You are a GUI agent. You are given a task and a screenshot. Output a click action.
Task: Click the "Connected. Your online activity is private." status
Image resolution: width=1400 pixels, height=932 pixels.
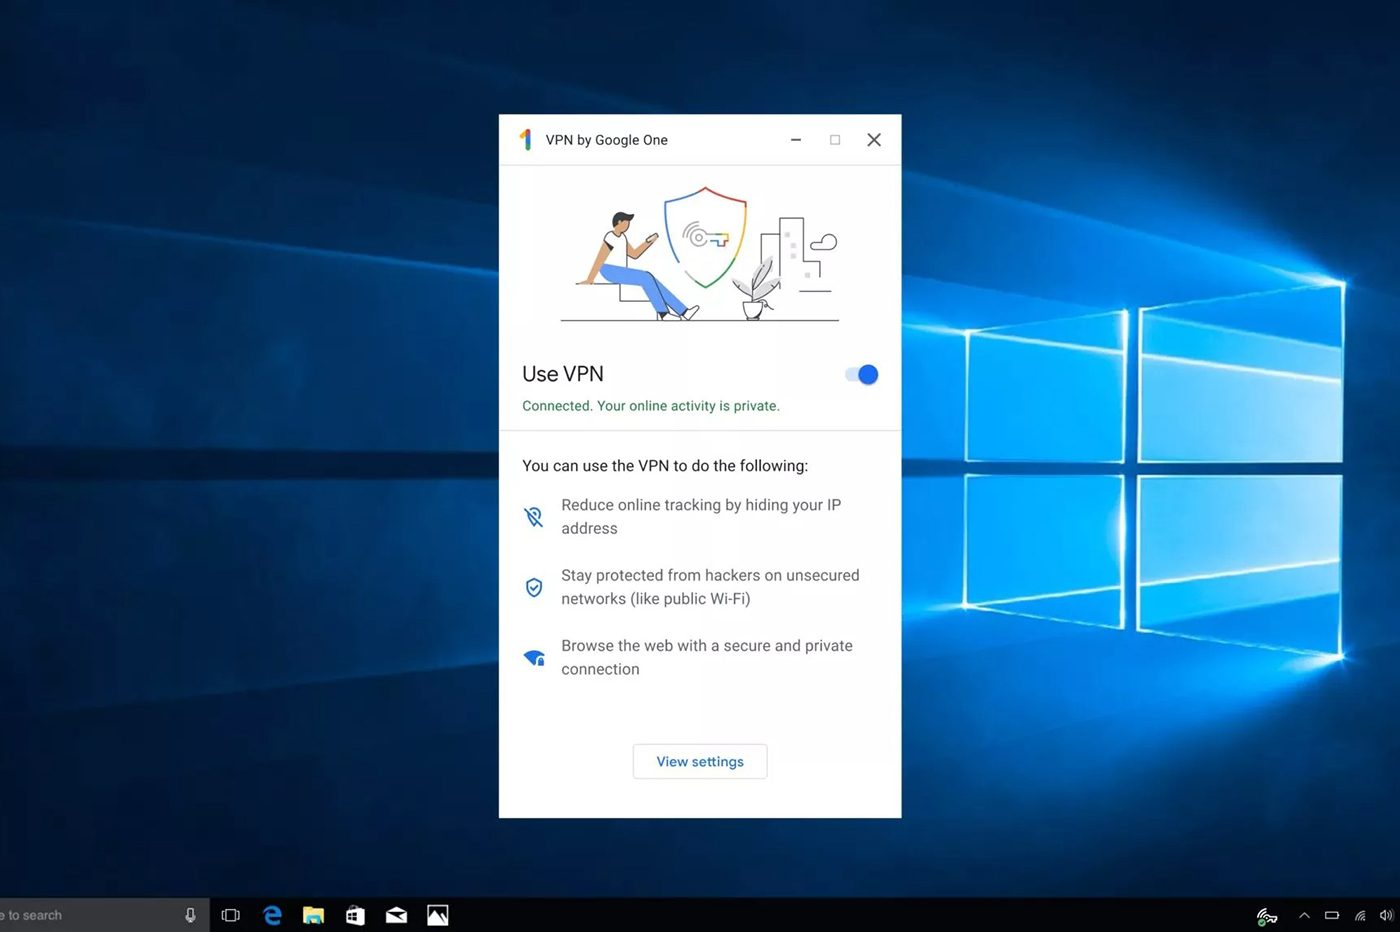pos(651,406)
